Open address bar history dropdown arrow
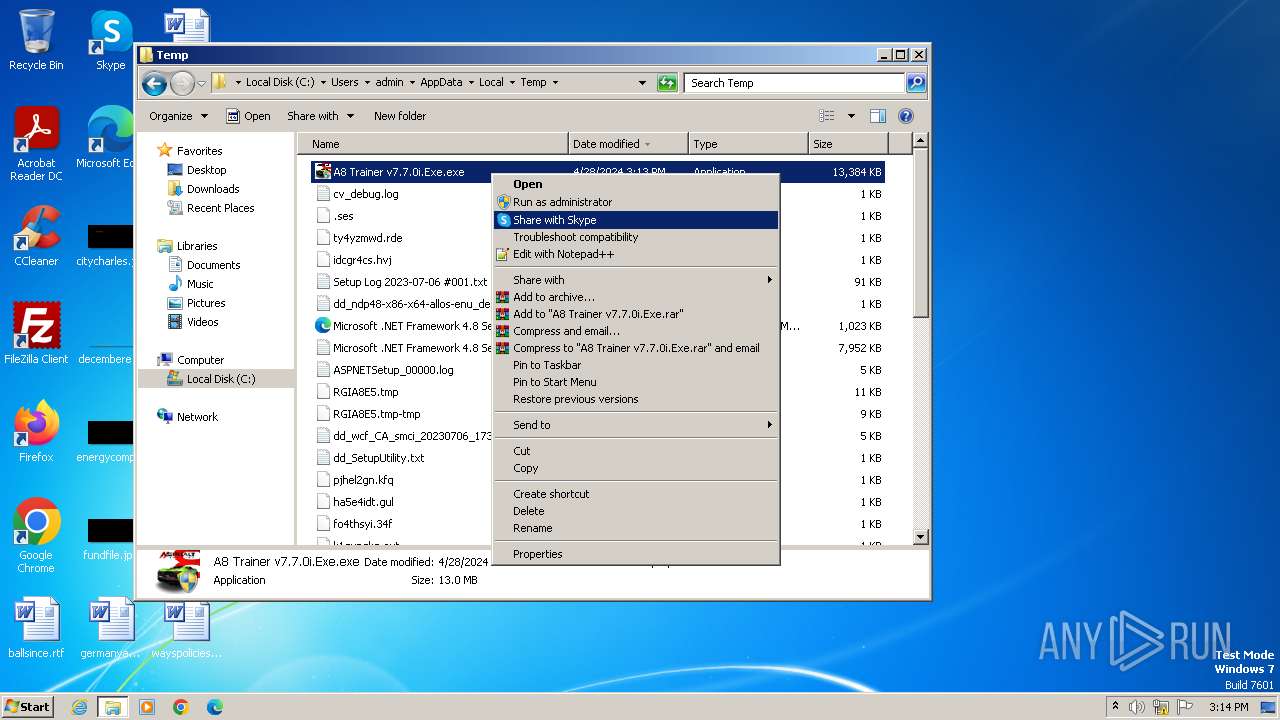Image resolution: width=1280 pixels, height=720 pixels. (x=642, y=83)
